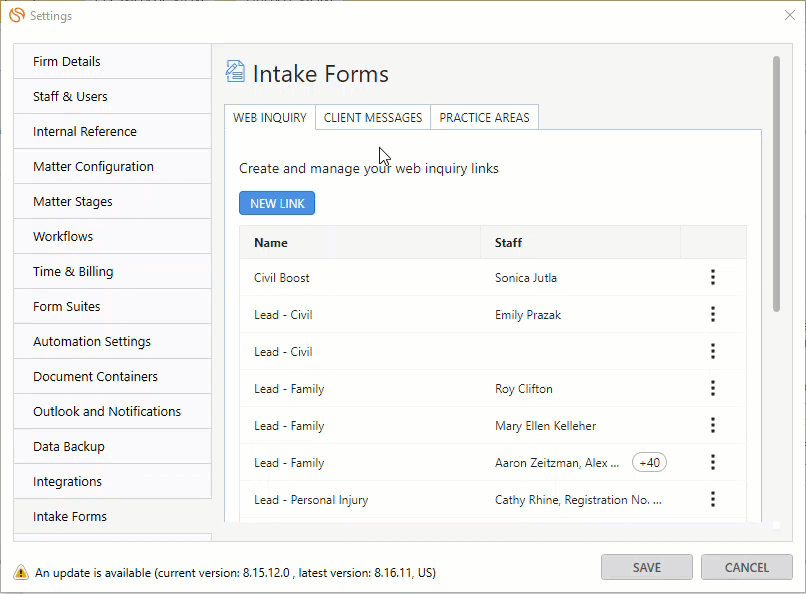This screenshot has width=806, height=594.
Task: Open Automation Settings in the sidebar
Action: [x=113, y=341]
